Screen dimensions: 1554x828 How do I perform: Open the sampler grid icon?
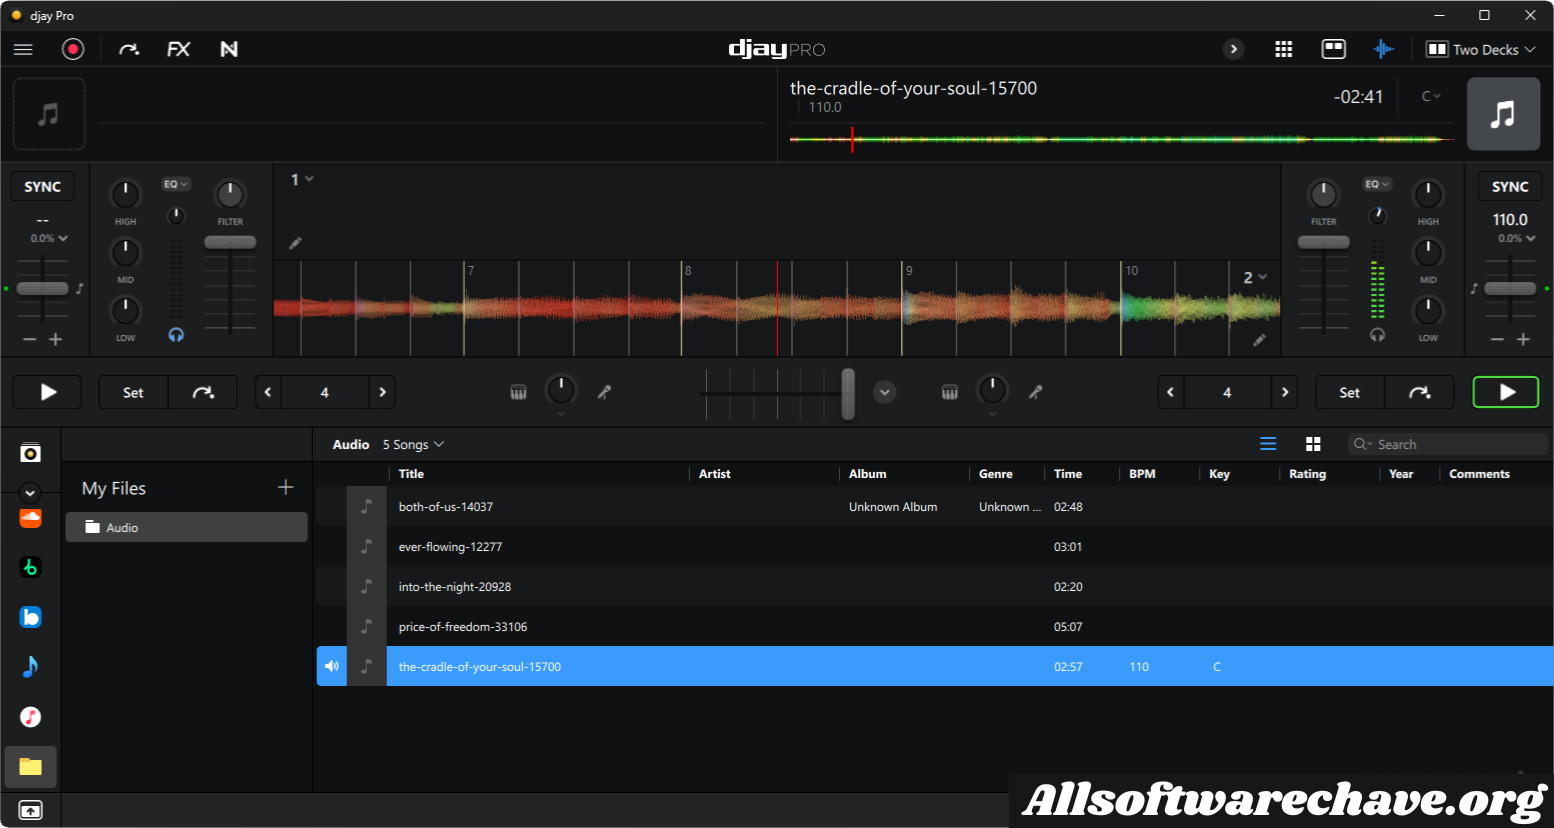[x=1284, y=49]
